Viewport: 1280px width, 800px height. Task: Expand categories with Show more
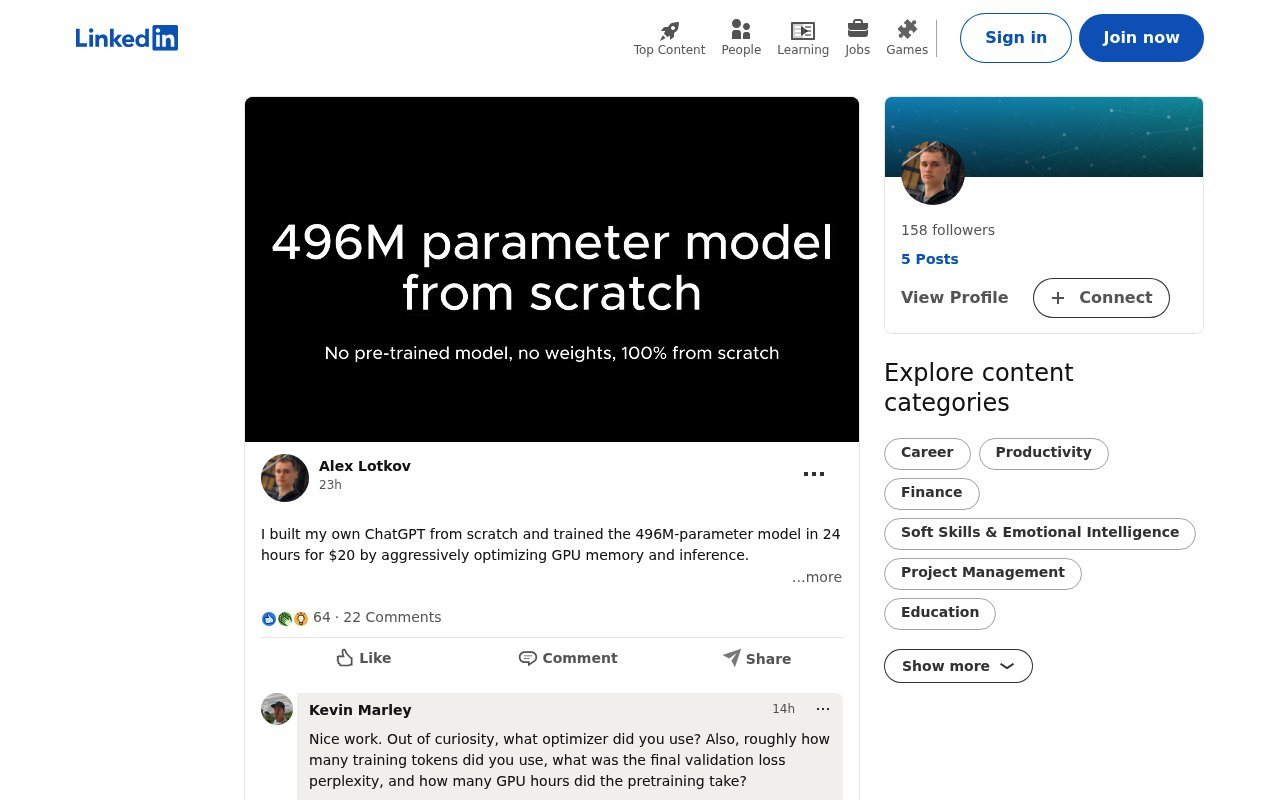tap(958, 666)
